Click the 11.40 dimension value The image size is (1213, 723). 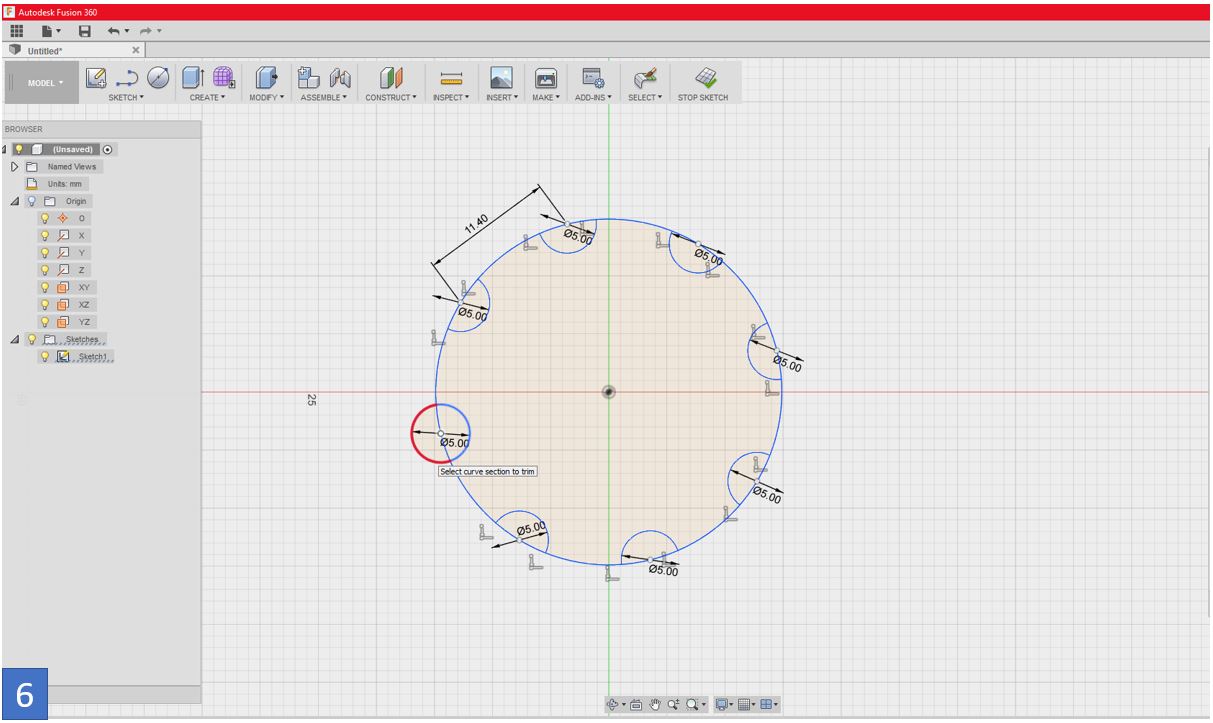[x=477, y=224]
